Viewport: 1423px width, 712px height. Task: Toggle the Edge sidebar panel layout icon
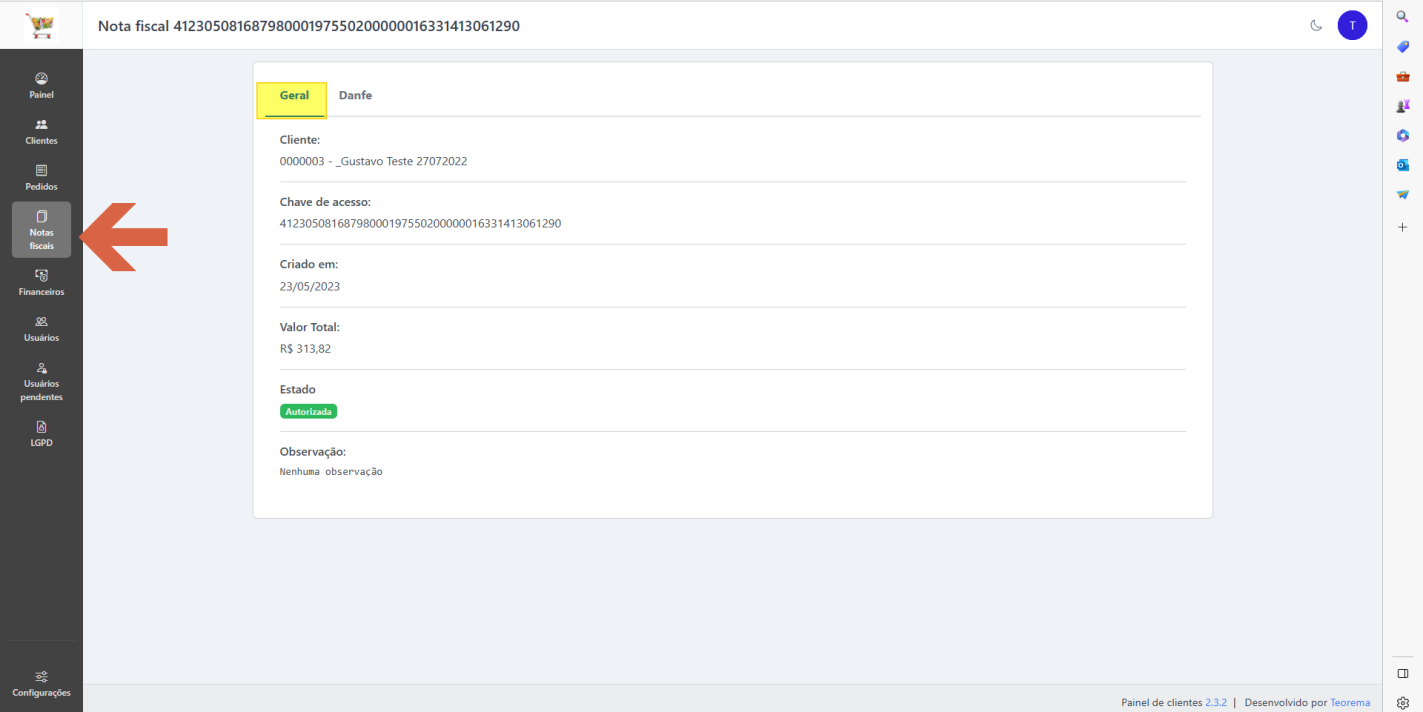click(1403, 673)
